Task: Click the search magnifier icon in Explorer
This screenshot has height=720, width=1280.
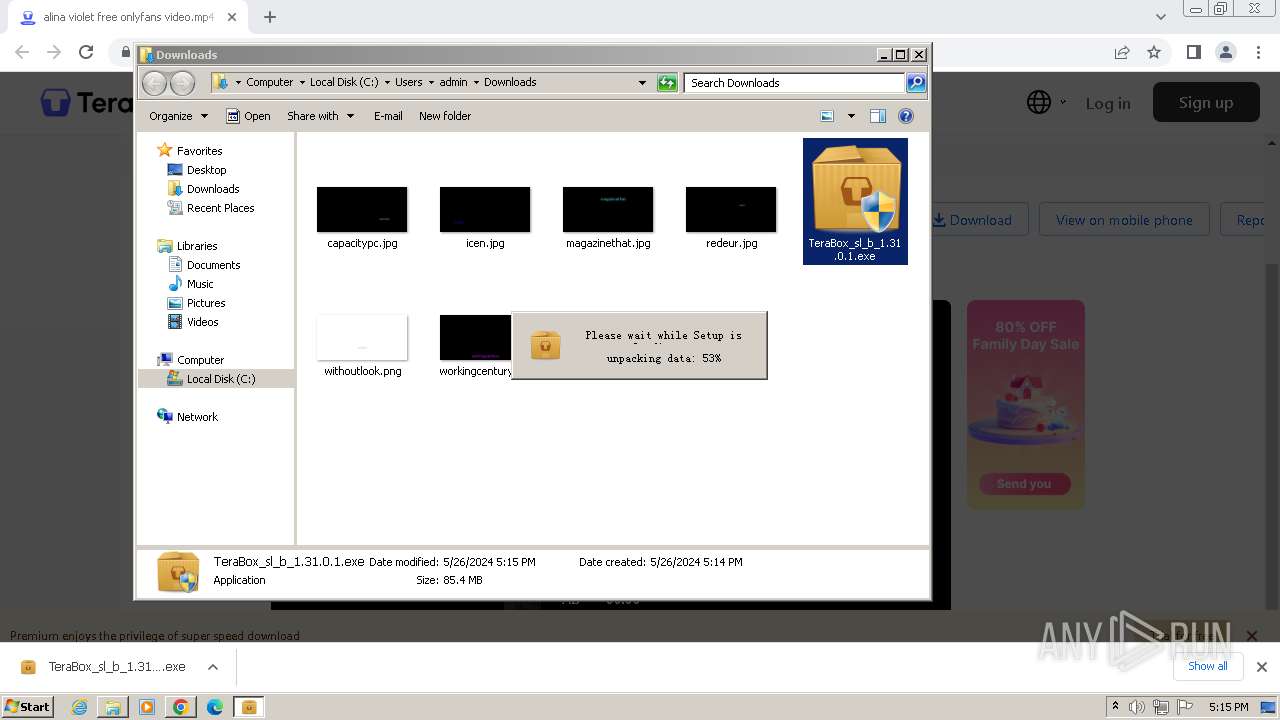Action: click(916, 83)
